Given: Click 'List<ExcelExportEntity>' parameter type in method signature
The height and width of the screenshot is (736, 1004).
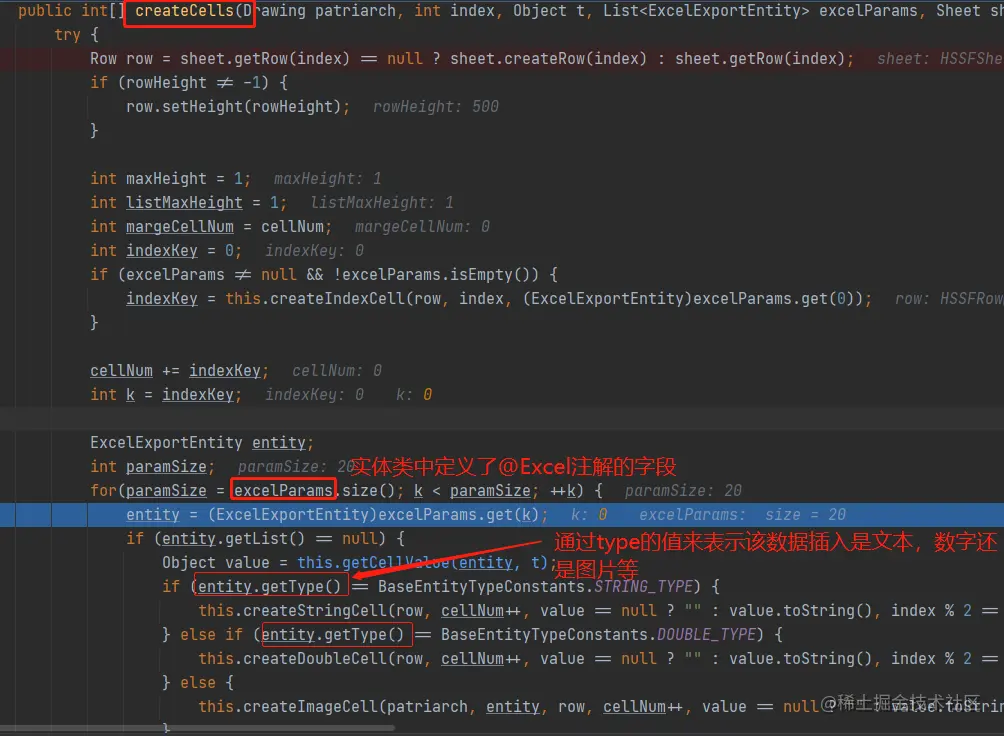Looking at the screenshot, I should pos(706,11).
